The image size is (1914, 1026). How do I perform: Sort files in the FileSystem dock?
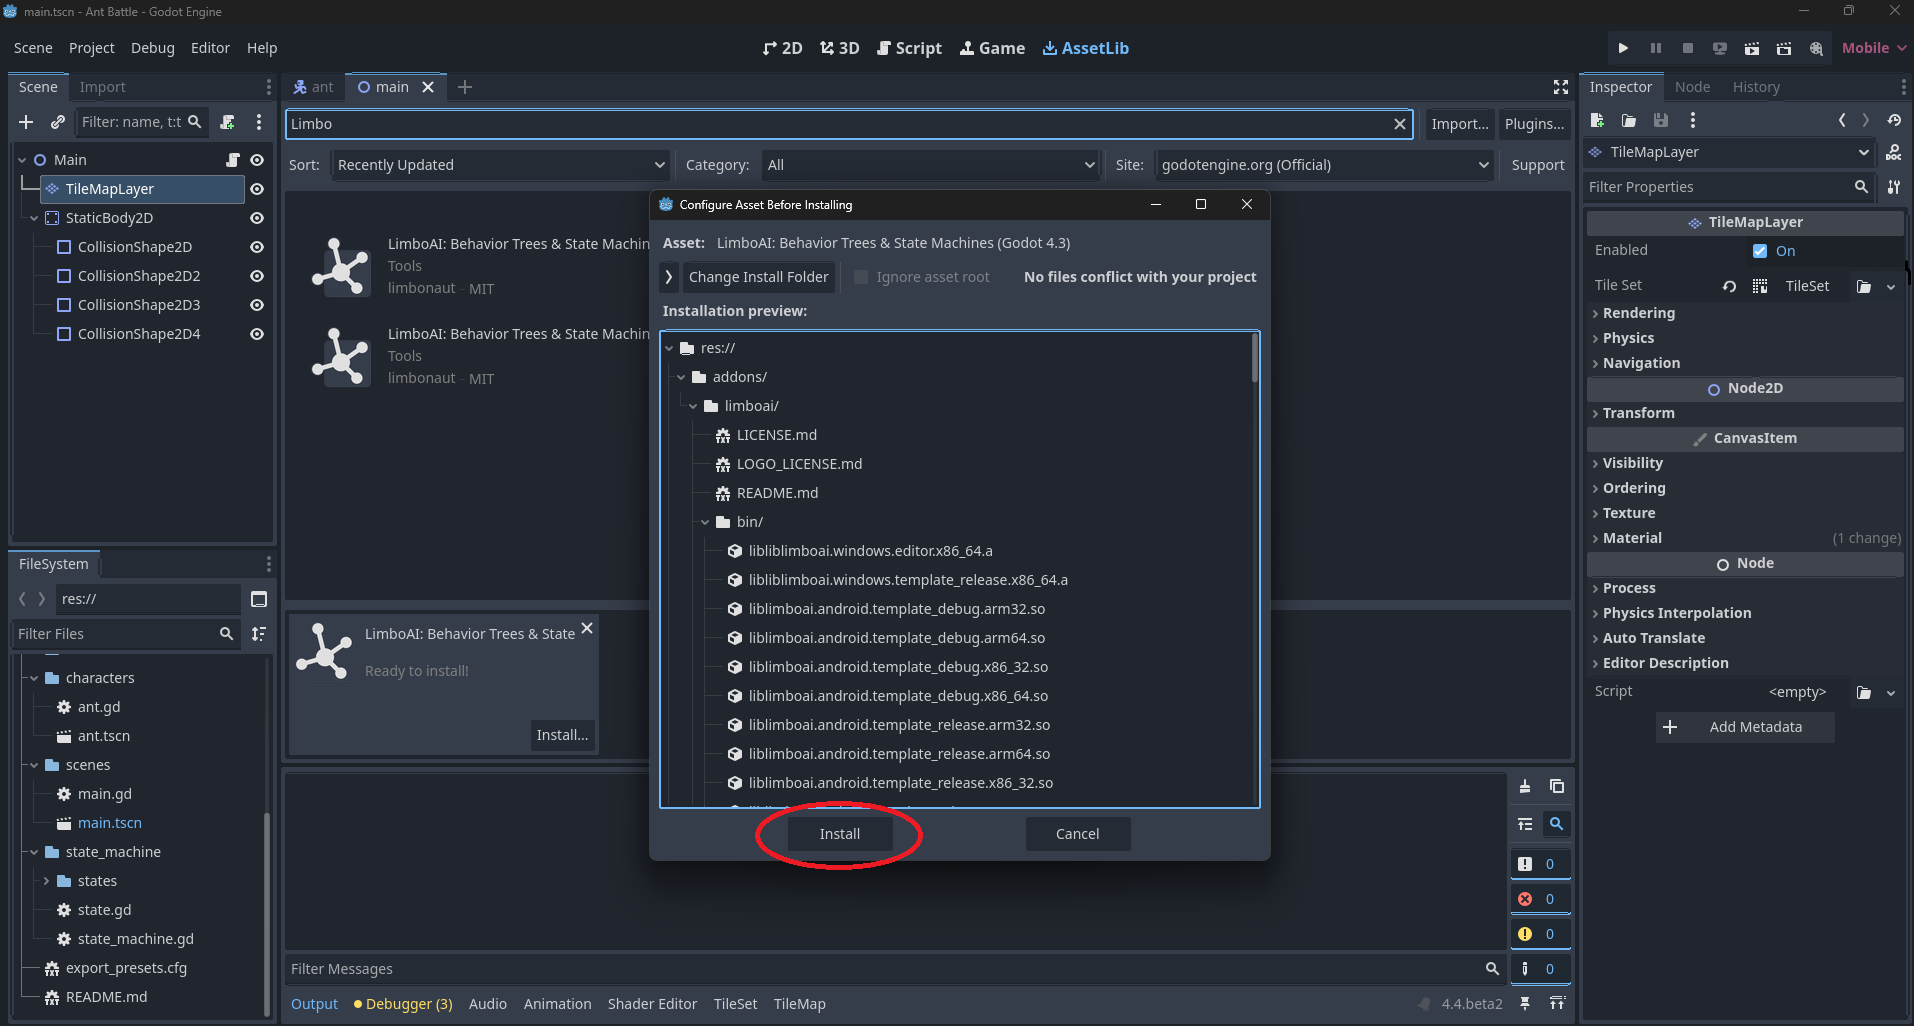click(259, 634)
